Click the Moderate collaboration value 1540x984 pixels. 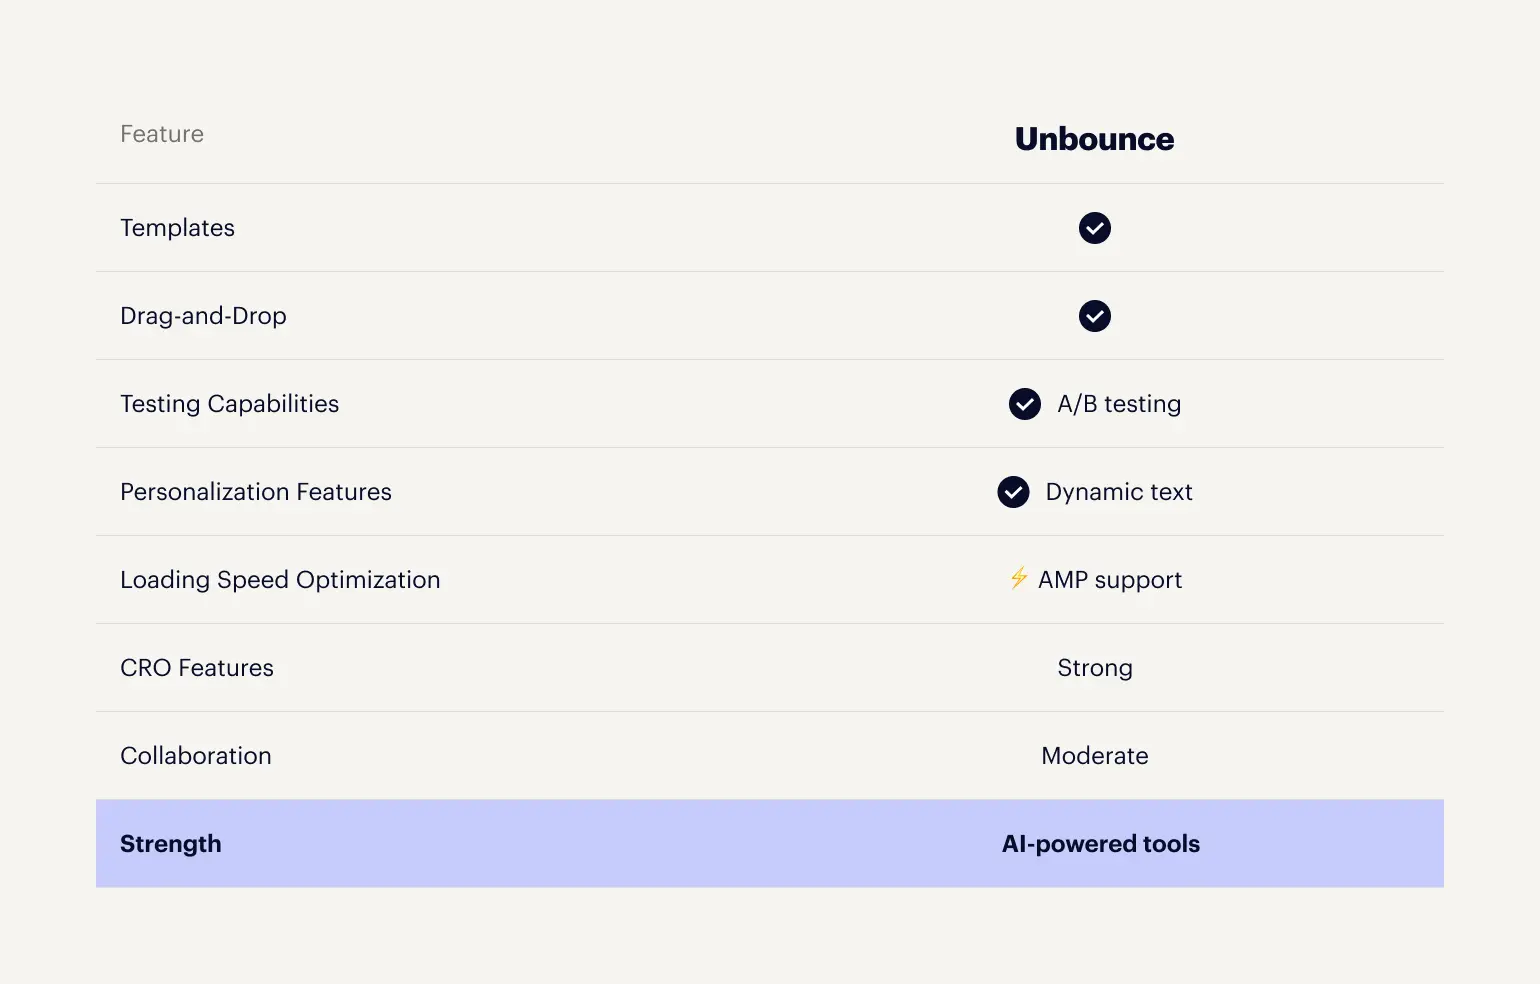1095,756
